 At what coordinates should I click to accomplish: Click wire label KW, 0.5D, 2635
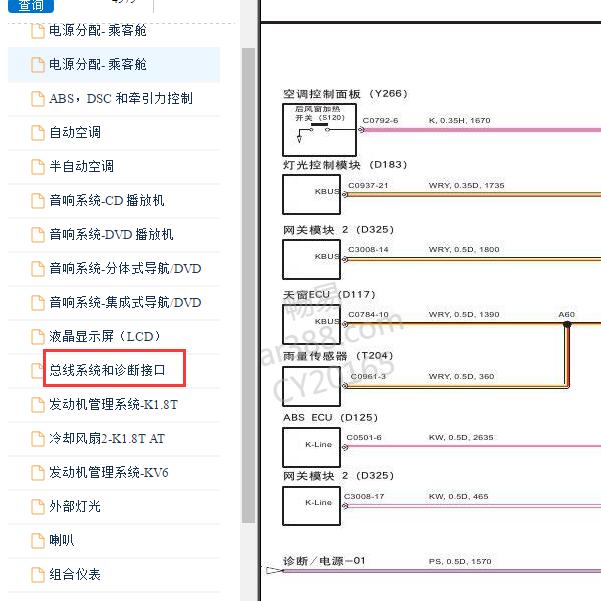pyautogui.click(x=461, y=437)
